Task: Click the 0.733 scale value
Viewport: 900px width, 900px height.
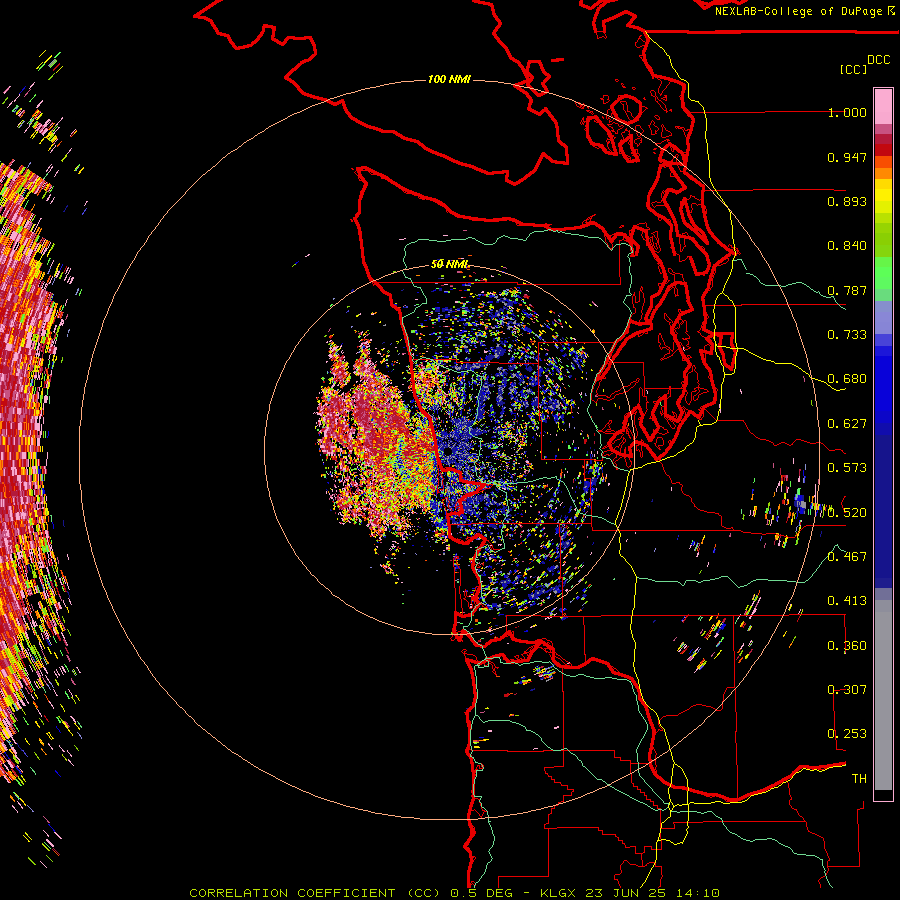Action: pos(847,335)
